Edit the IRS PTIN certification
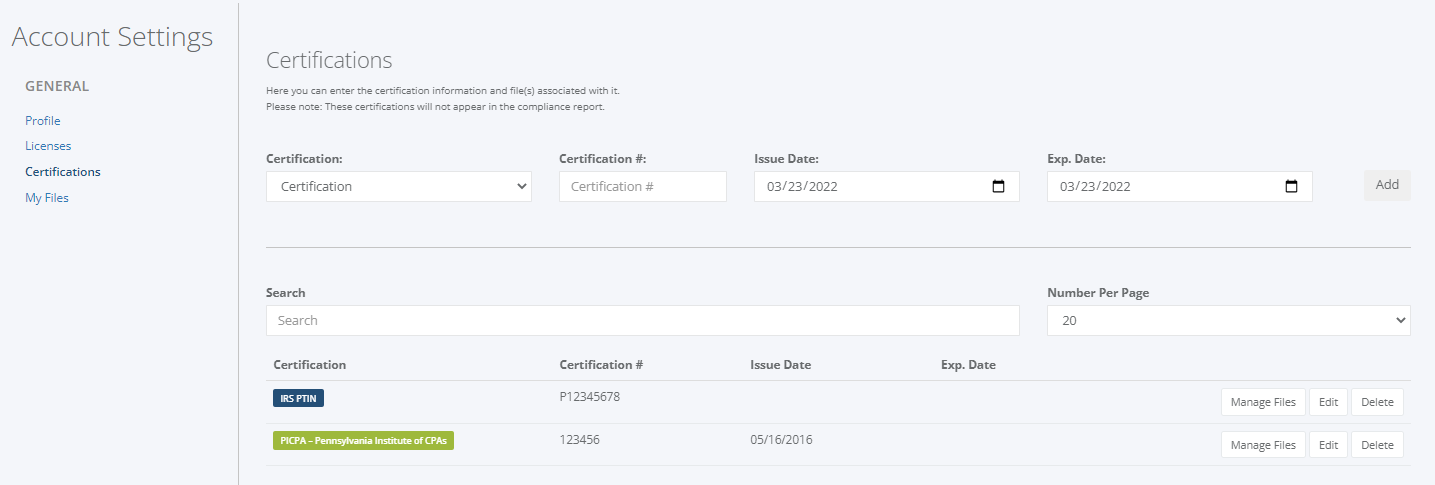The image size is (1435, 485). (x=1328, y=402)
